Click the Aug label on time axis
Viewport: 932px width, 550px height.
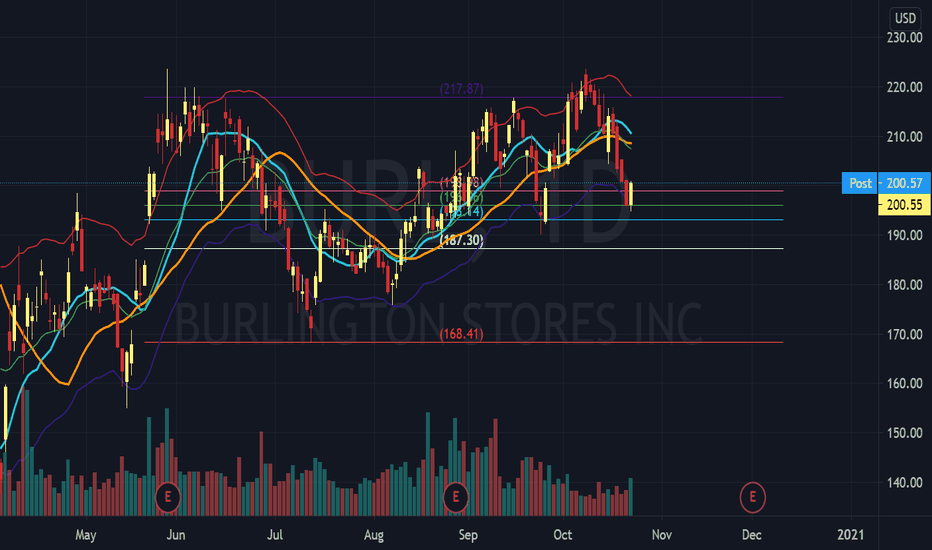[x=374, y=535]
